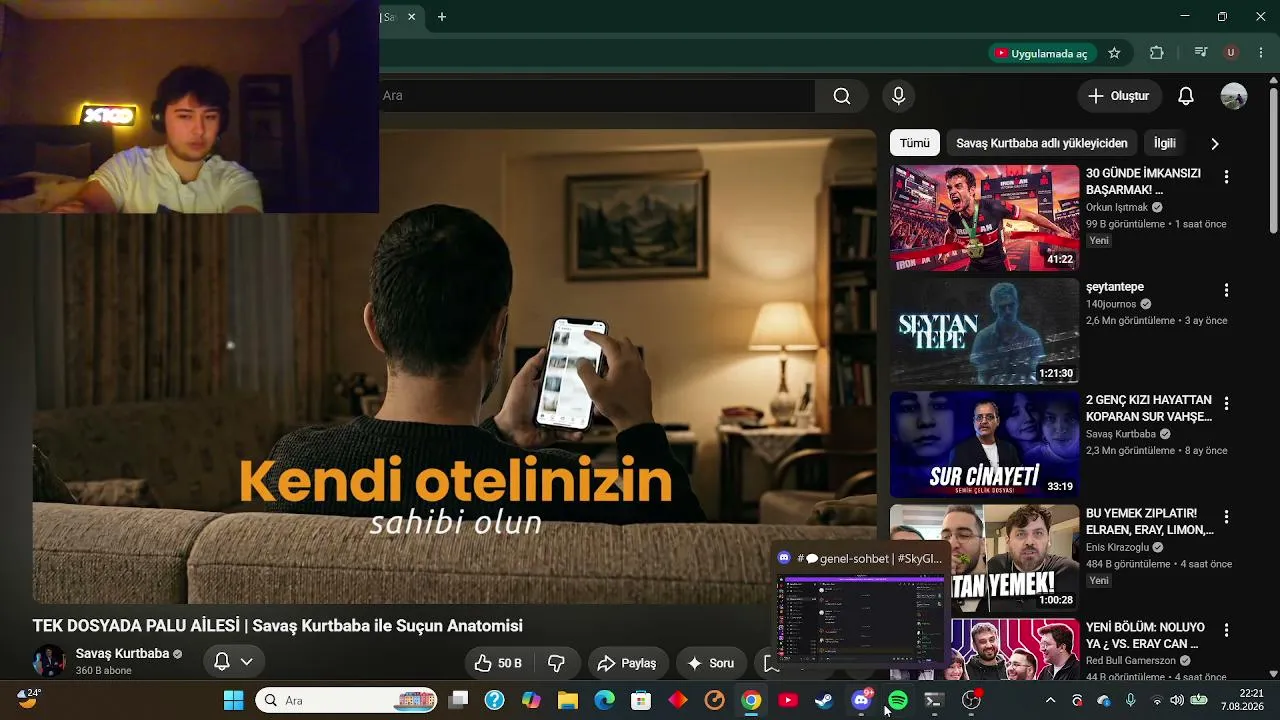Select the 'Tümü' filter chip
Viewport: 1280px width, 720px height.
click(914, 143)
